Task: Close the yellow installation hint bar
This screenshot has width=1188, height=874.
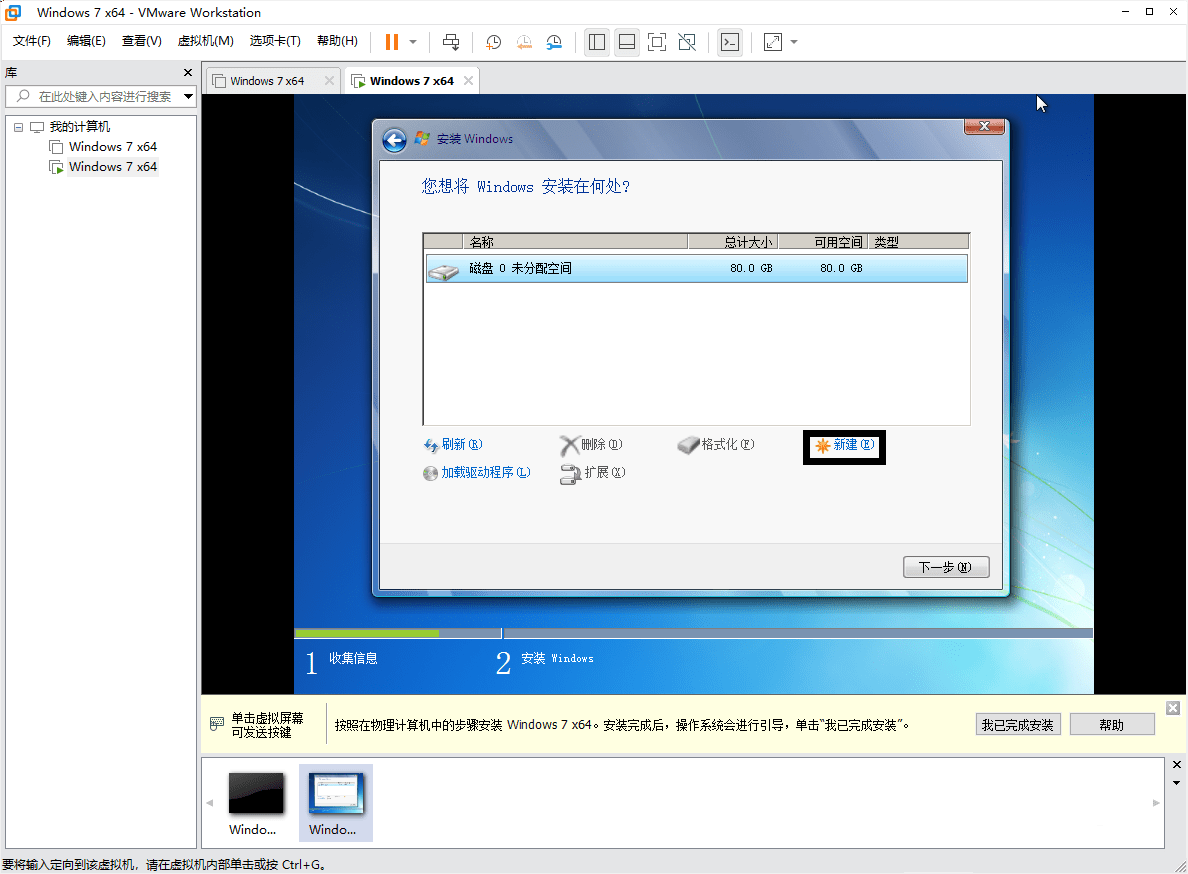Action: tap(1173, 708)
